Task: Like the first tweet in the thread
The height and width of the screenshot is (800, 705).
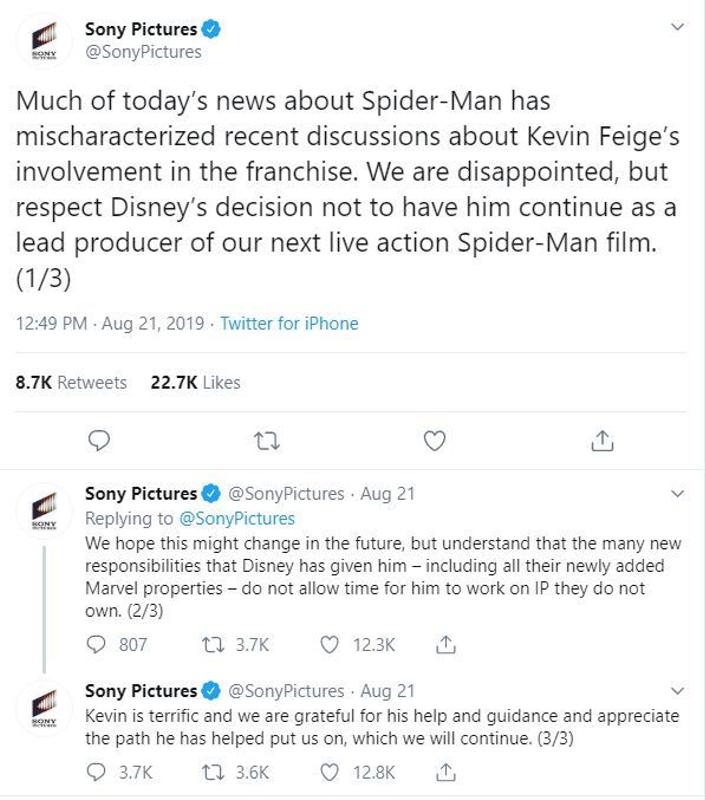Action: (x=432, y=437)
